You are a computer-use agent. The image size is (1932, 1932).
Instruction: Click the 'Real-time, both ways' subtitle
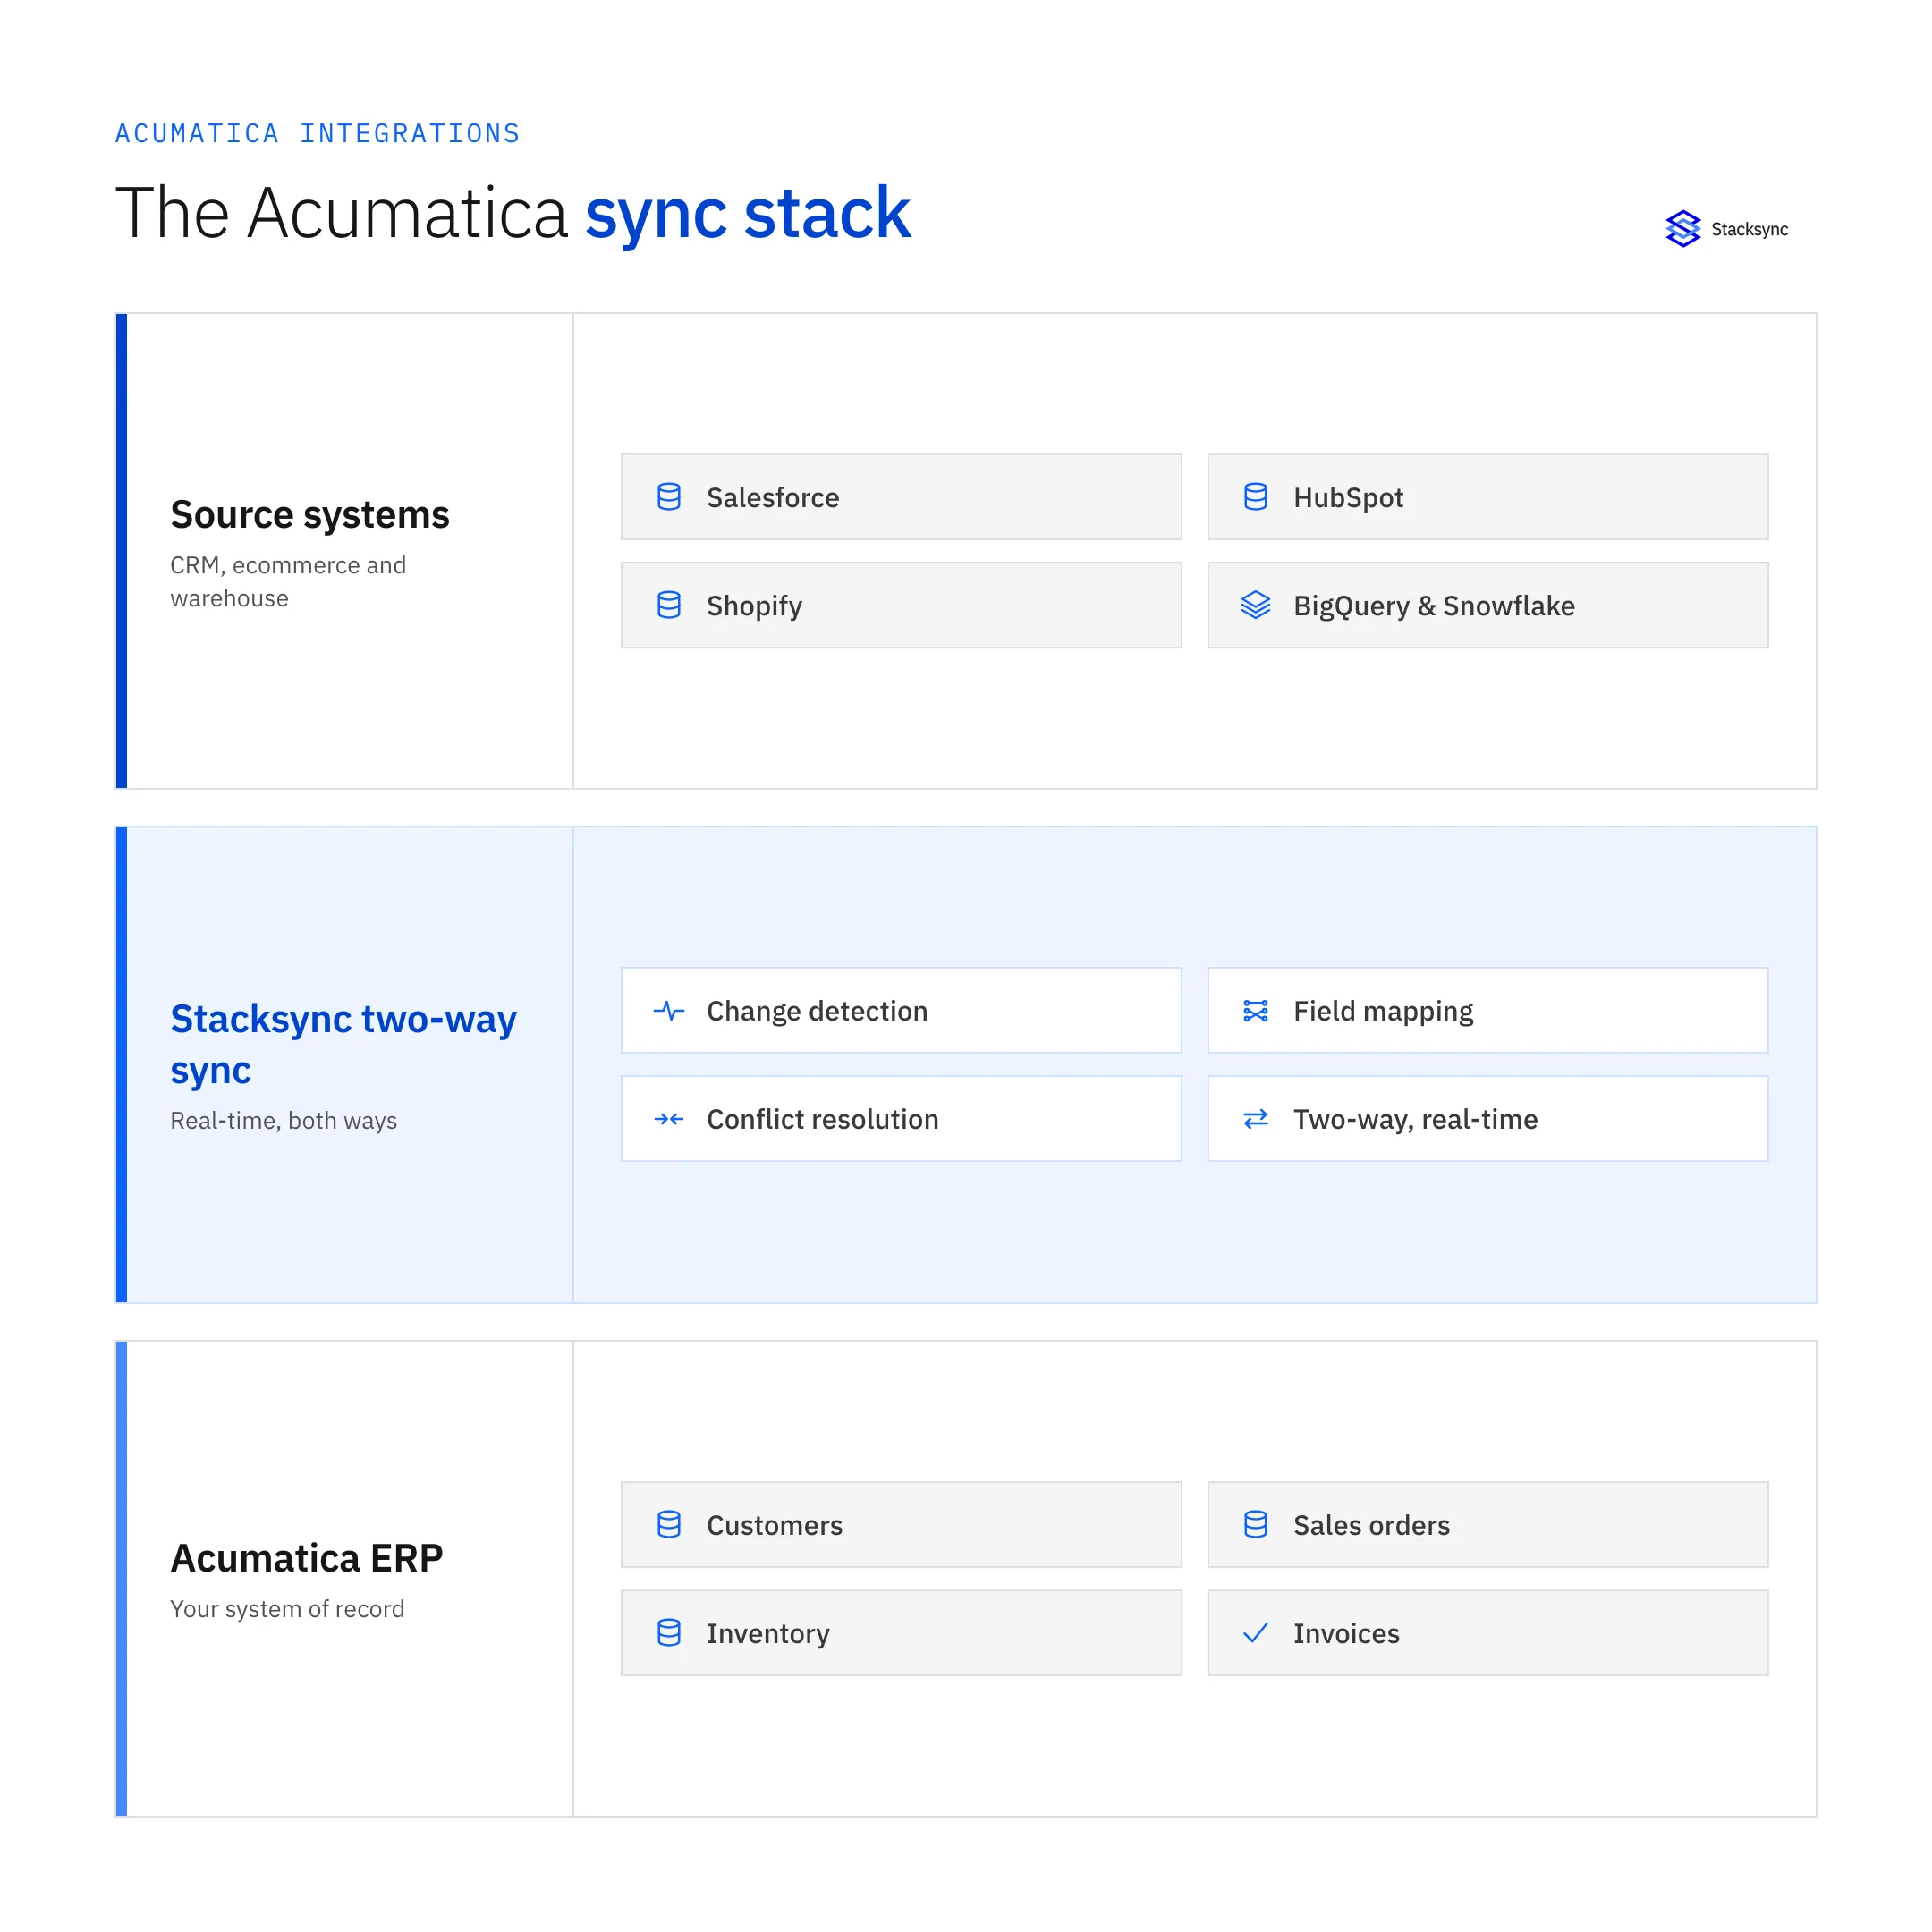[x=283, y=1120]
